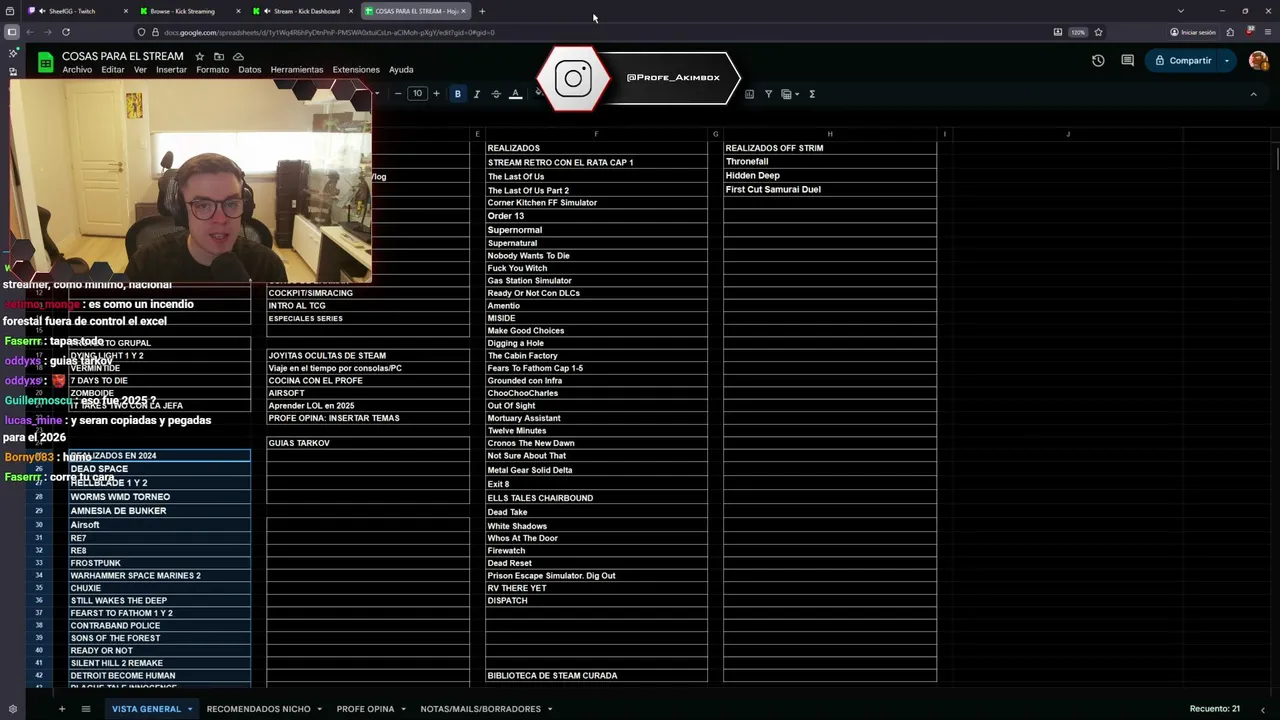Open the comments panel icon

coord(1127,61)
